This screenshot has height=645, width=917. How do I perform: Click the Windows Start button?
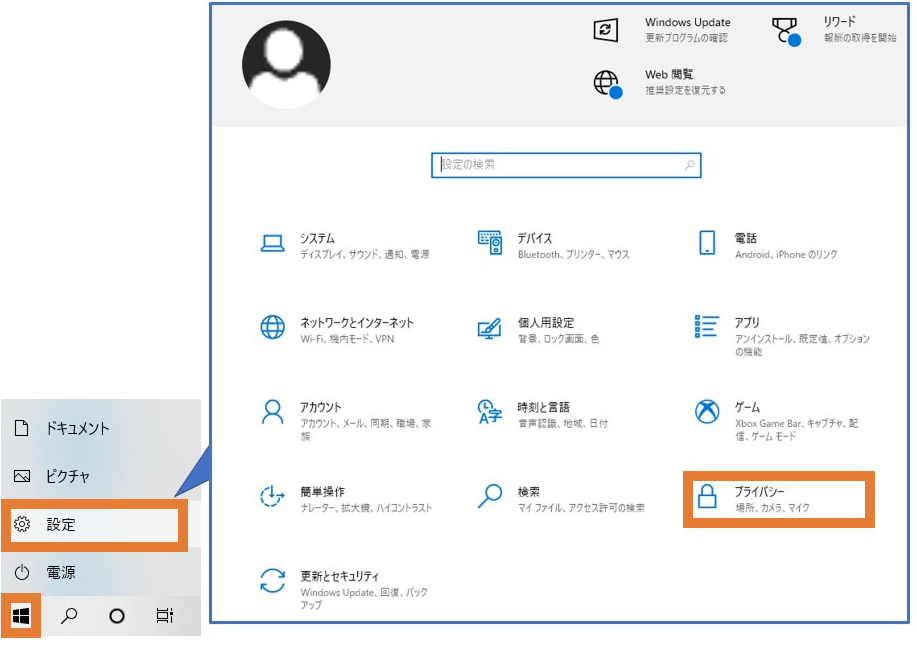click(21, 615)
